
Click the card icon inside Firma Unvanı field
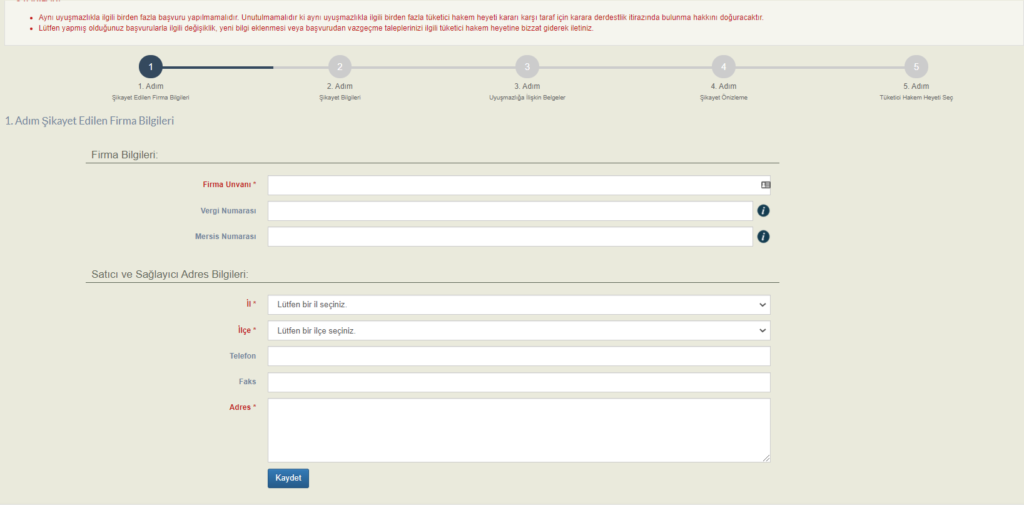tap(765, 185)
